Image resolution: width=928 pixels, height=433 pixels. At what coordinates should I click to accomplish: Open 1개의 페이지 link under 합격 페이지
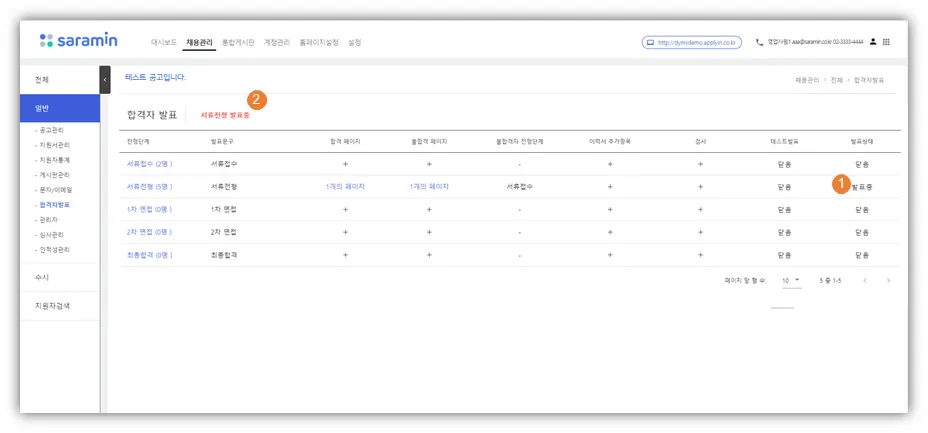345,186
